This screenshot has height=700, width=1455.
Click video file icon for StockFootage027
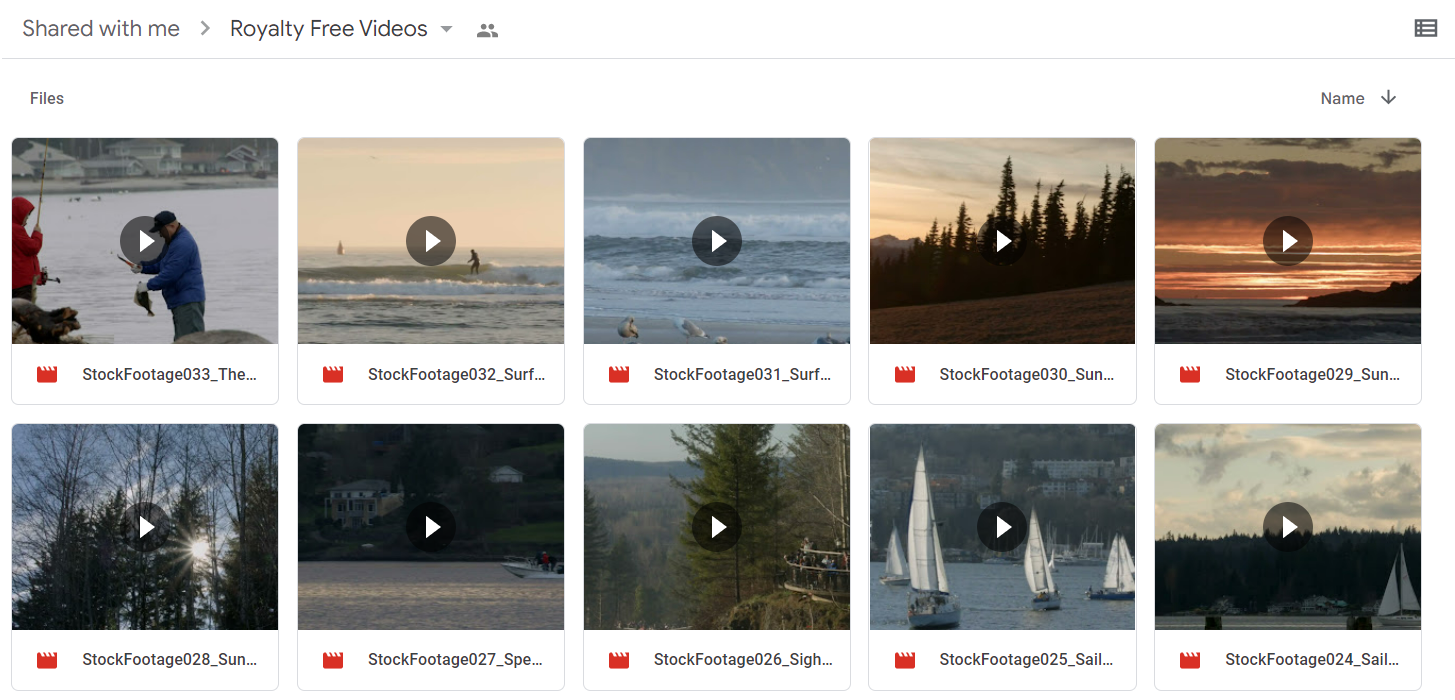tap(333, 660)
